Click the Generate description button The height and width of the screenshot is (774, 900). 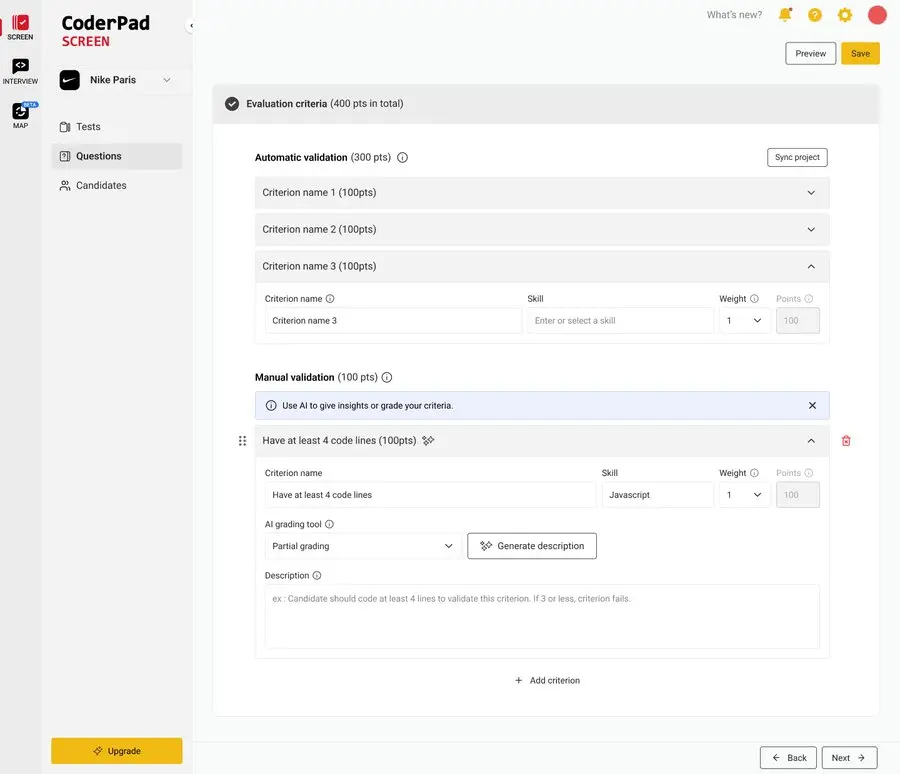[x=532, y=546]
